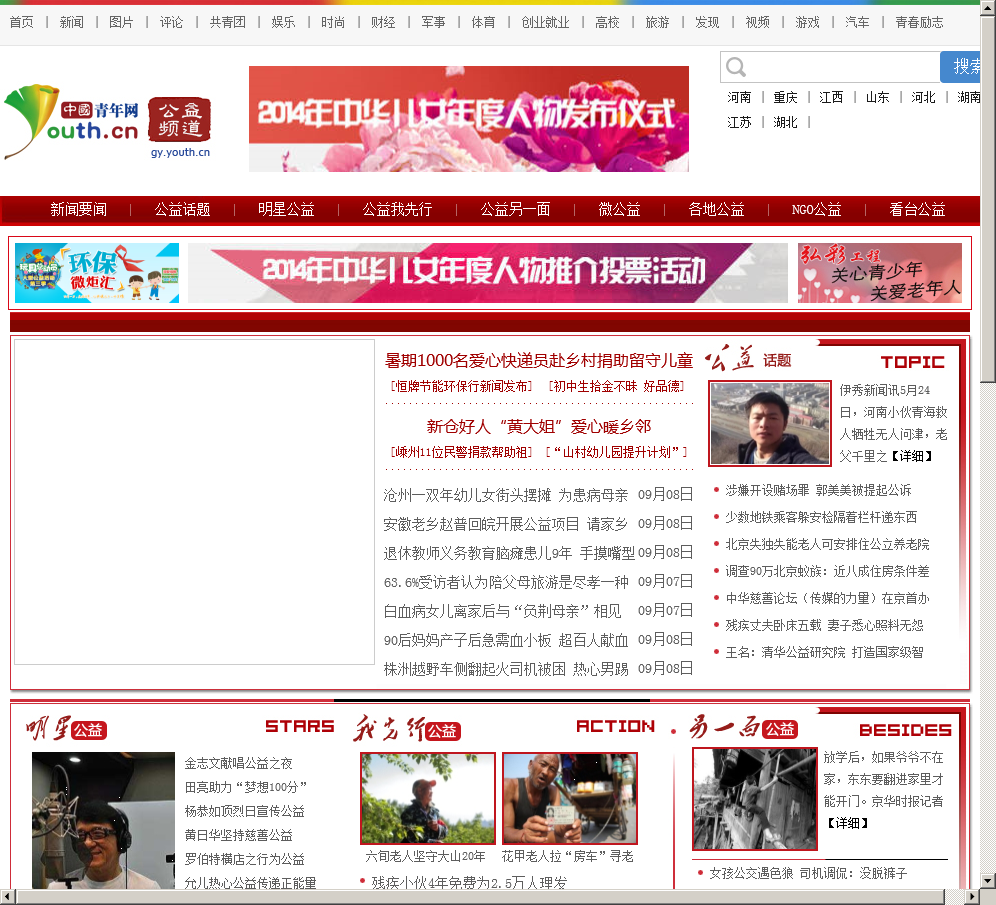This screenshot has height=905, width=996.
Task: Open 军事 in top navigation
Action: coord(433,22)
